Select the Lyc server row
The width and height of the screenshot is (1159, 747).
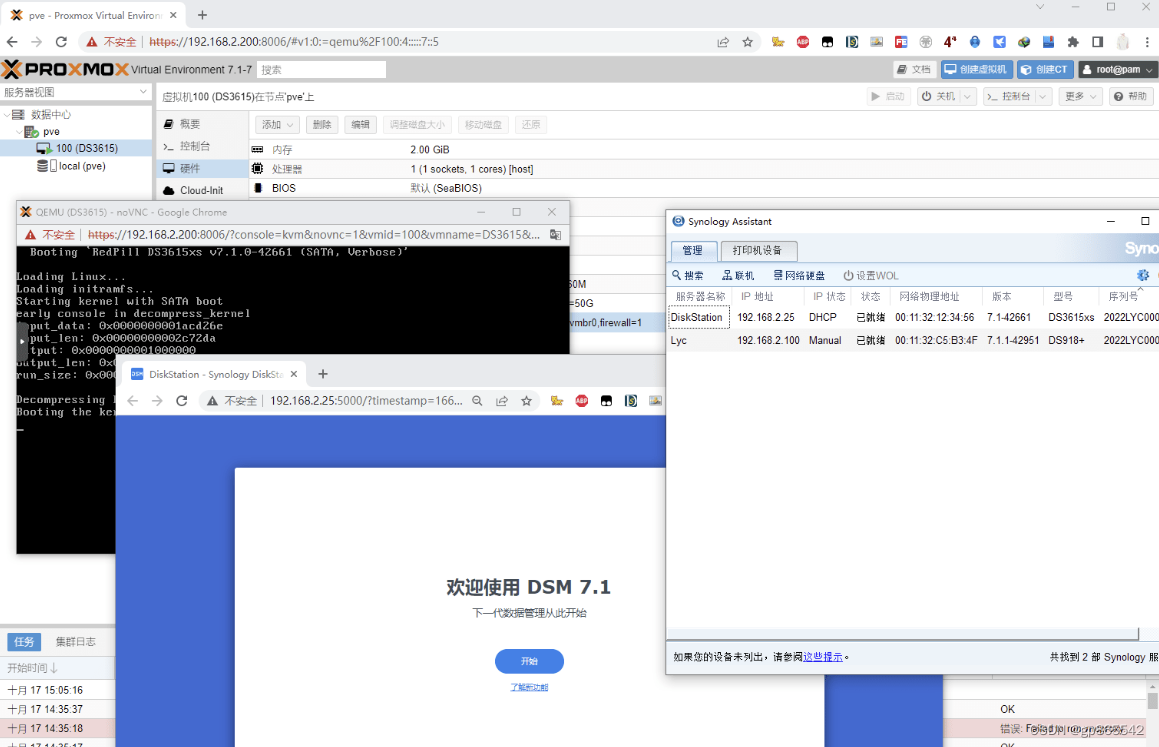point(913,341)
